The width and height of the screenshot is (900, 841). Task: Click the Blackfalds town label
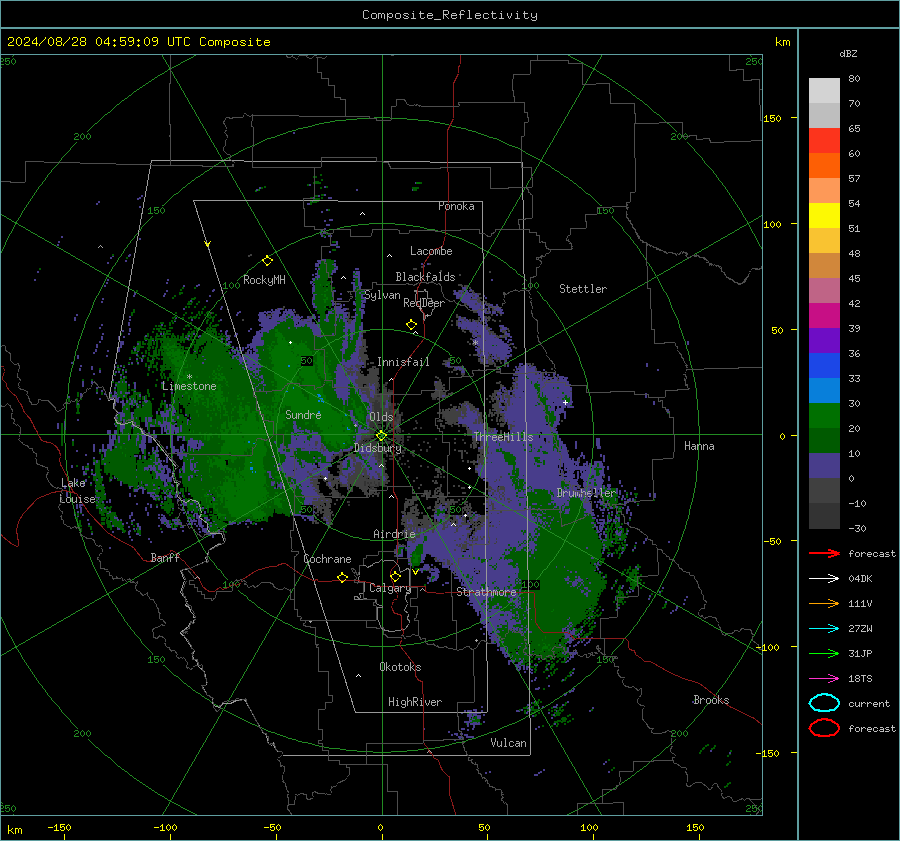(425, 277)
